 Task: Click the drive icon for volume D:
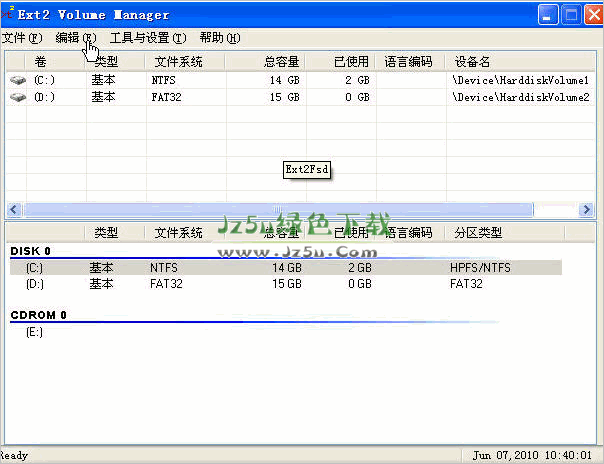coord(18,97)
